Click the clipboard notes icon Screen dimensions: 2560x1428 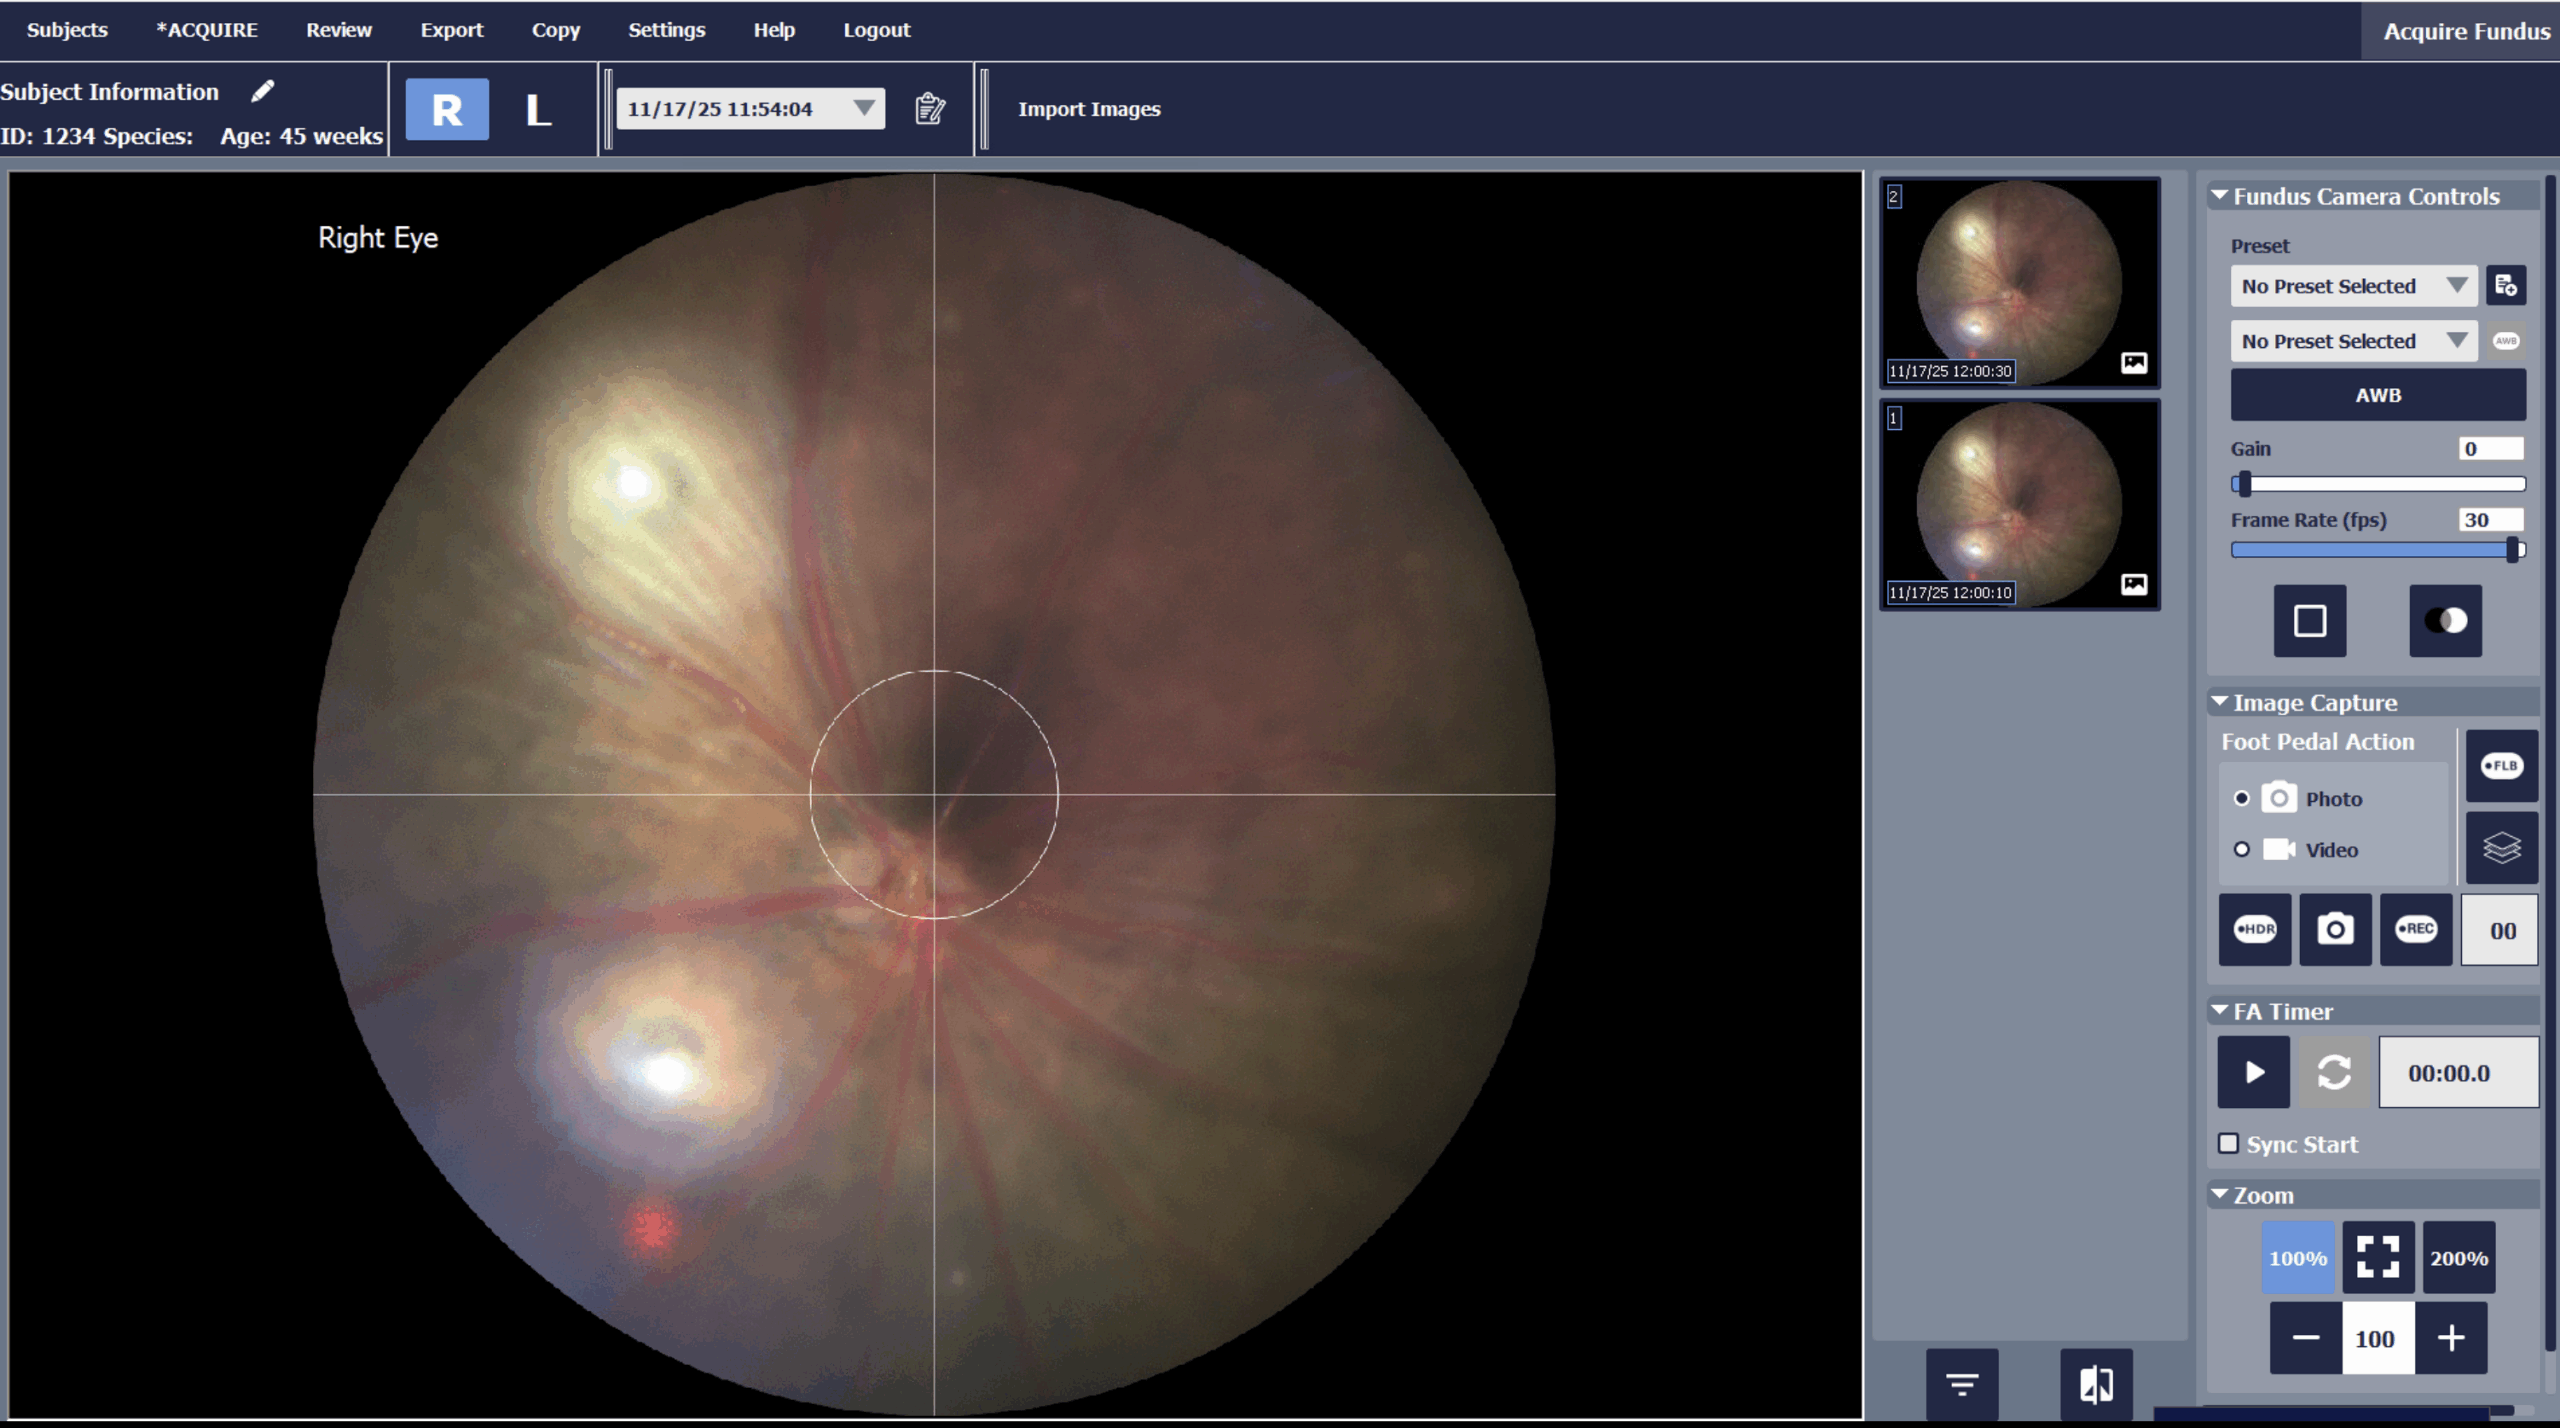(x=930, y=108)
